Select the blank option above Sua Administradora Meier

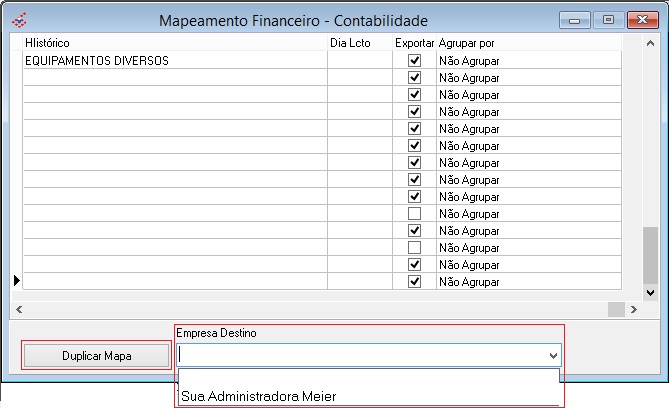tap(368, 379)
